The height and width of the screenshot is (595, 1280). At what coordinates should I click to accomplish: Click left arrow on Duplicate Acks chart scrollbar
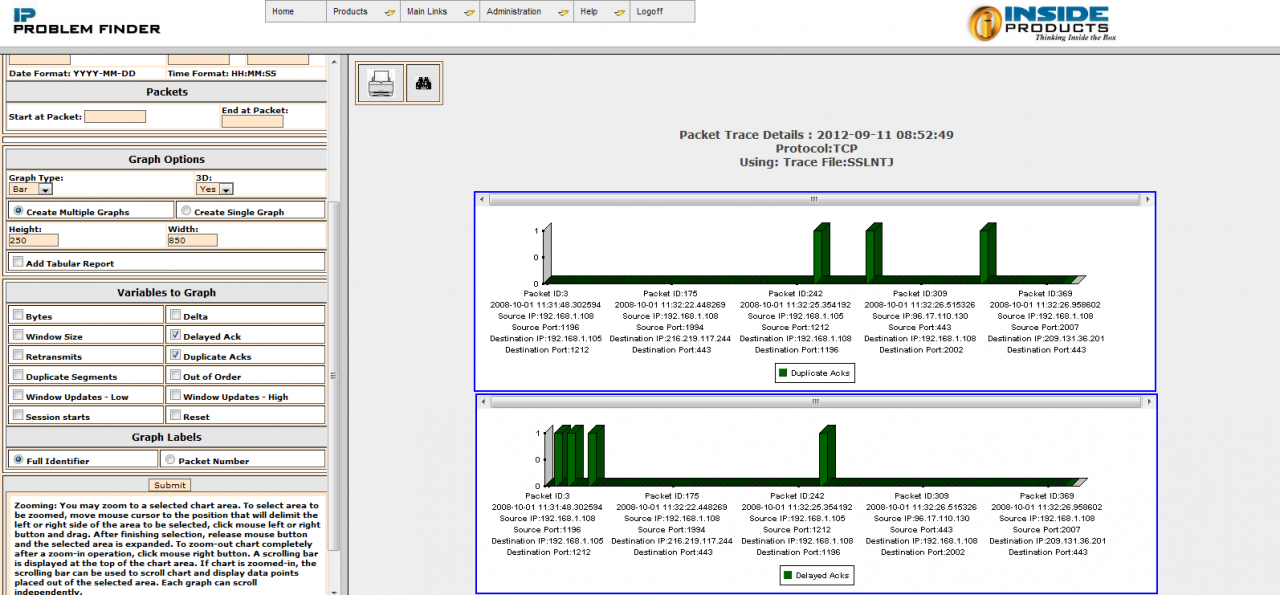[483, 200]
